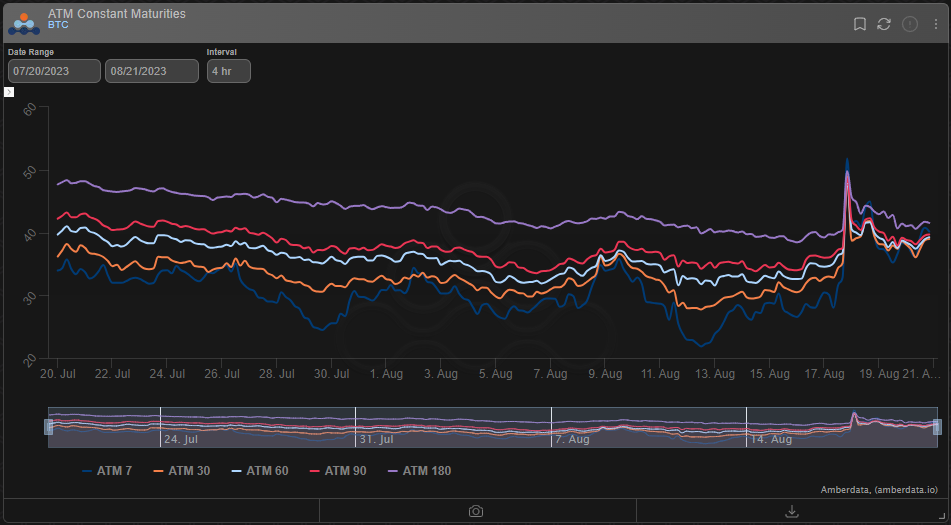
Task: Click the 60 y-axis label
Action: (x=29, y=110)
